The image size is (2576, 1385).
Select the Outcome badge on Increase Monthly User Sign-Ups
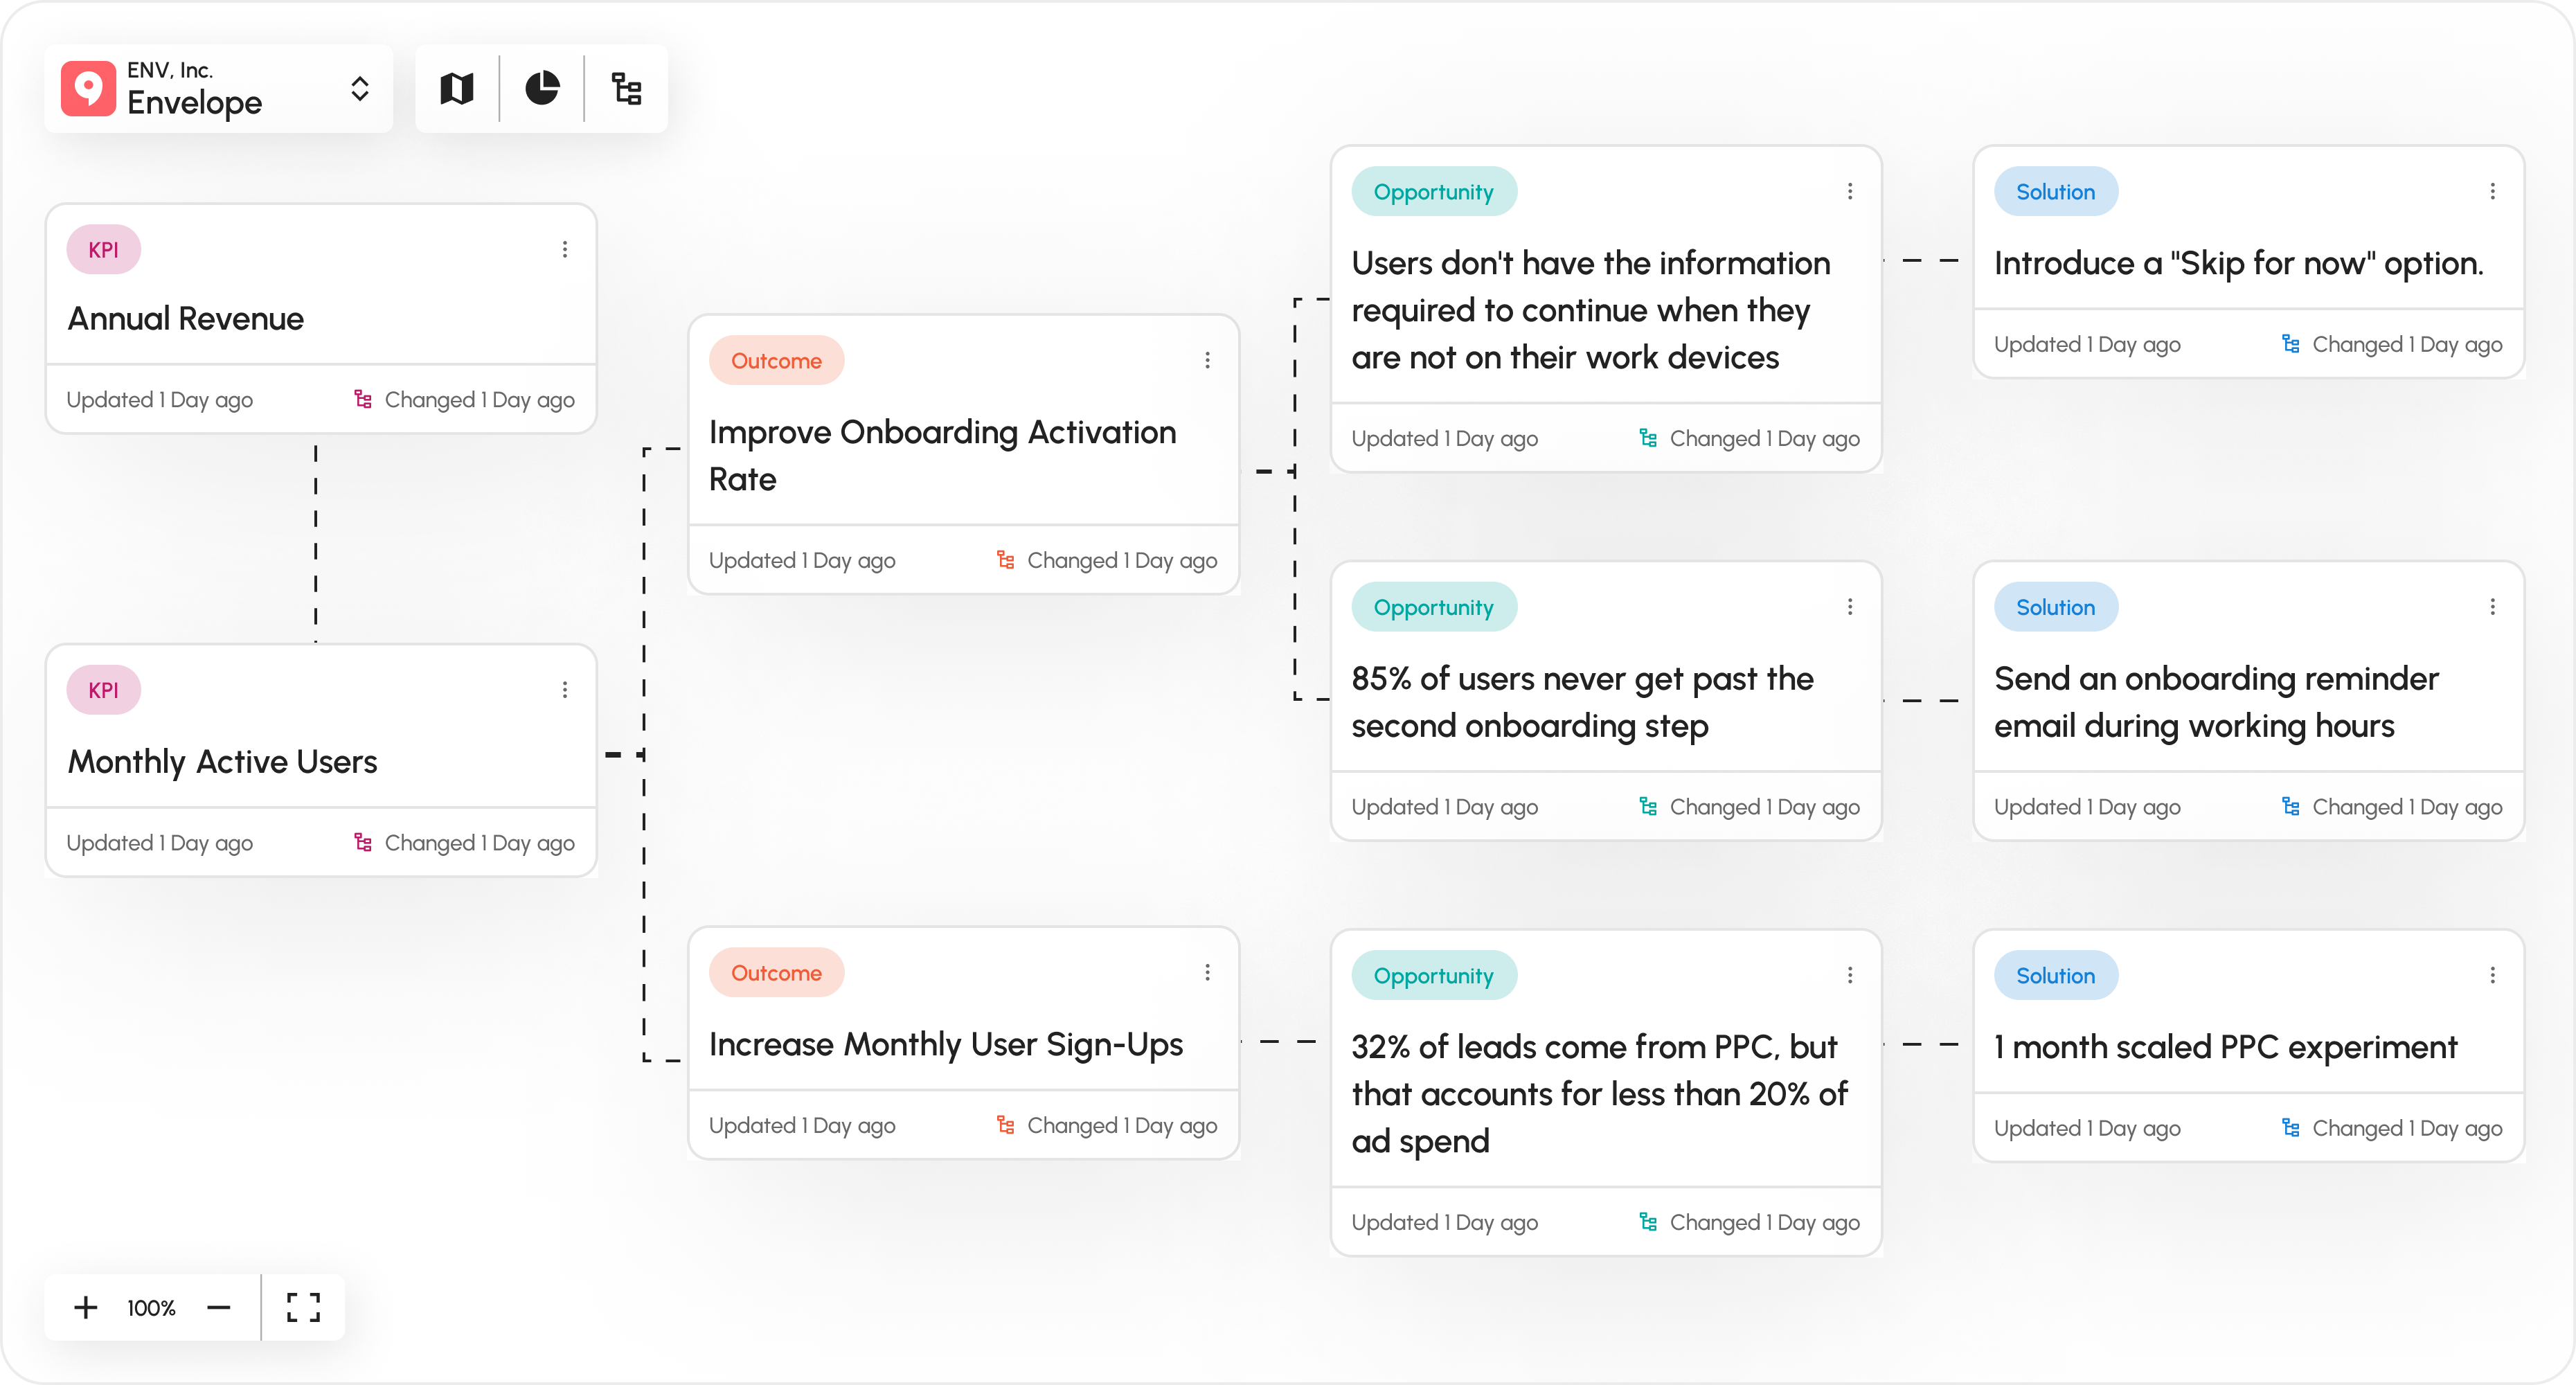776,971
